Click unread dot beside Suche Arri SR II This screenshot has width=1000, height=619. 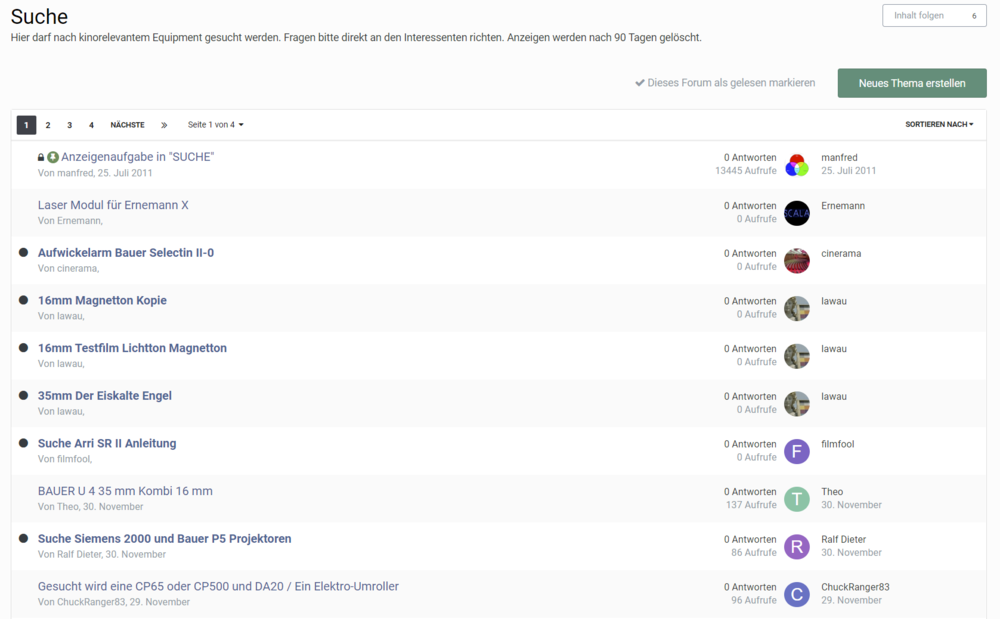click(24, 443)
